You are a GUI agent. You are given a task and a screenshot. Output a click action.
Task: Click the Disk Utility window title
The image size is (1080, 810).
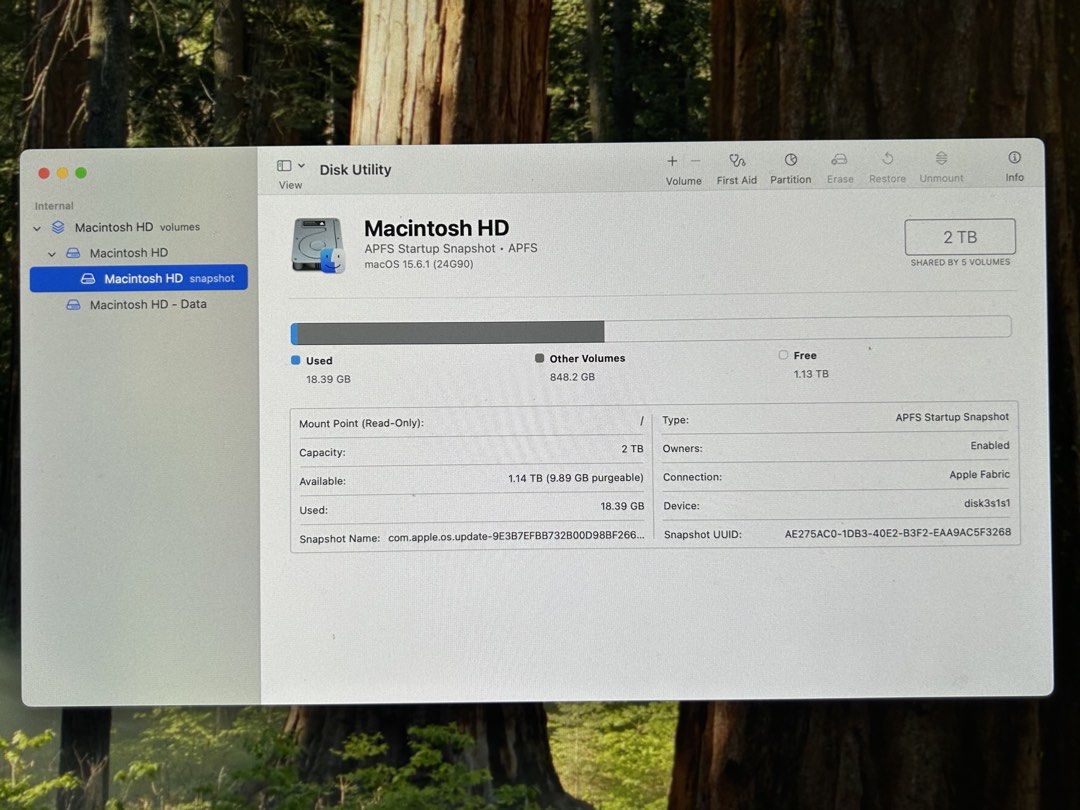pos(355,169)
